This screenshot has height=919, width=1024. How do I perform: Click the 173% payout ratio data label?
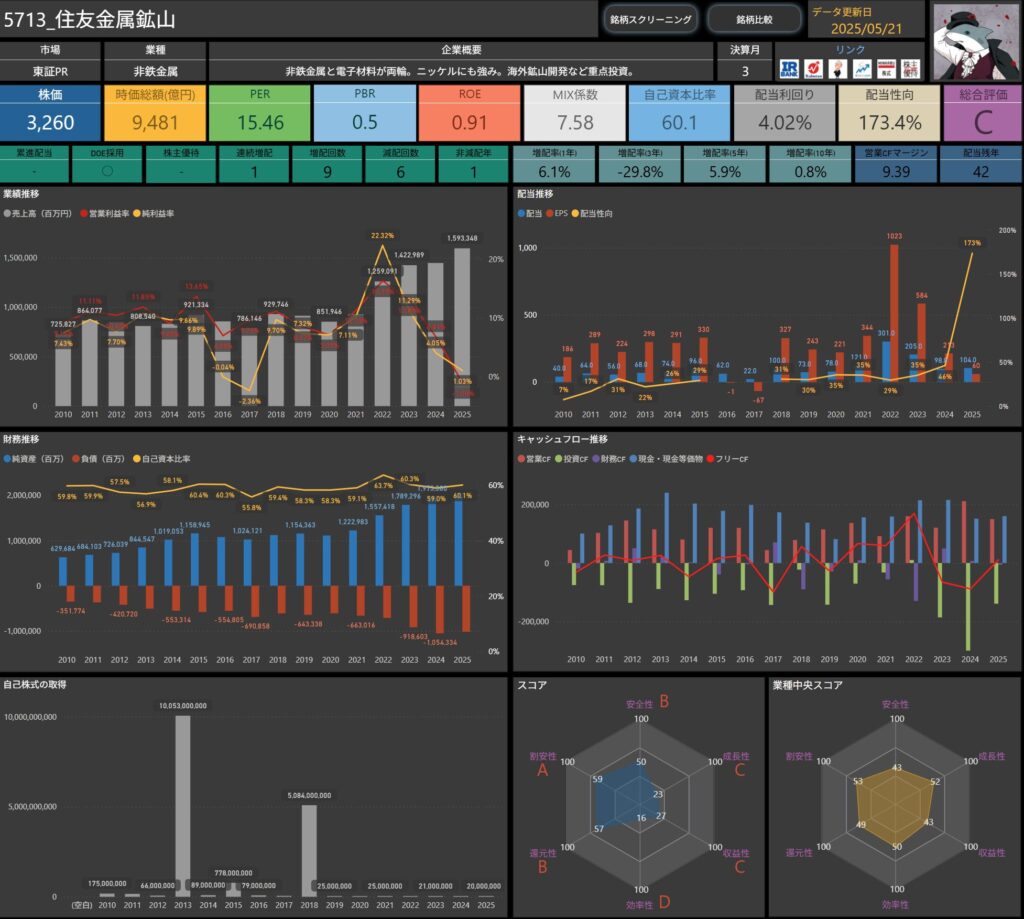click(972, 243)
